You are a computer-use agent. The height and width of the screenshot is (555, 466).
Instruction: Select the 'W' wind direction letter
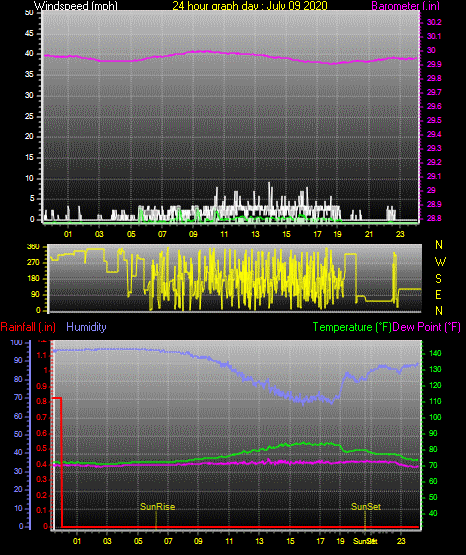point(440,262)
